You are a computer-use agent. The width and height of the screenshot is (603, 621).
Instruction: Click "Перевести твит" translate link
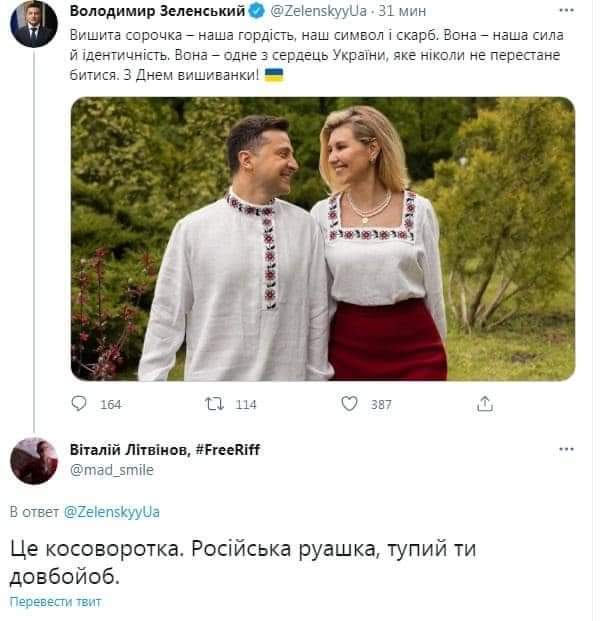(55, 602)
